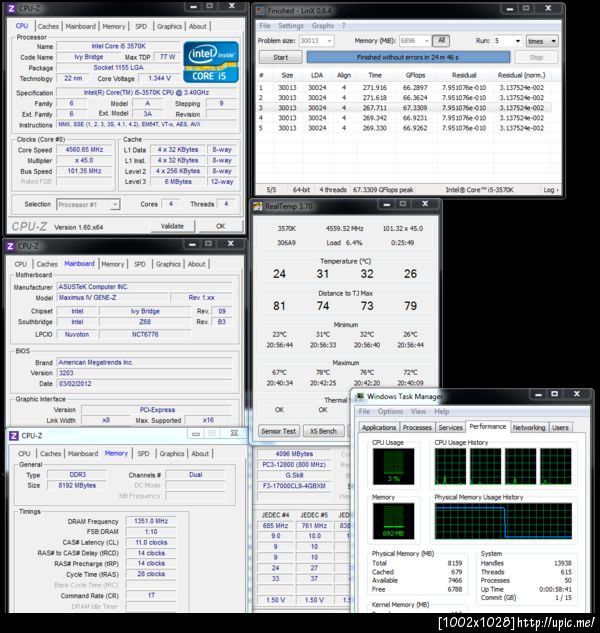This screenshot has height=633, width=600.
Task: Click the Mainboard CPU-Z window title icon
Action: (x=10, y=246)
